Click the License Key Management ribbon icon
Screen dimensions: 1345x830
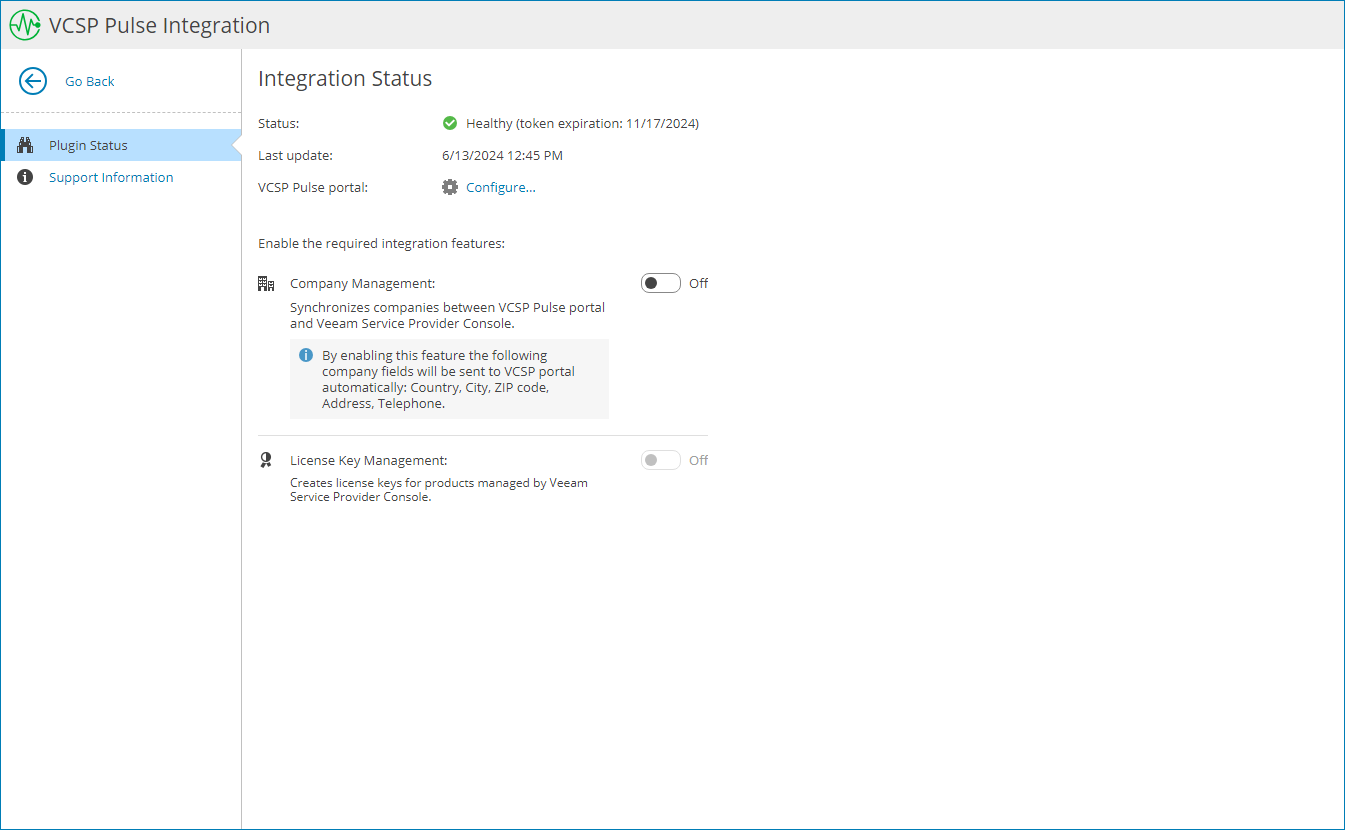265,460
